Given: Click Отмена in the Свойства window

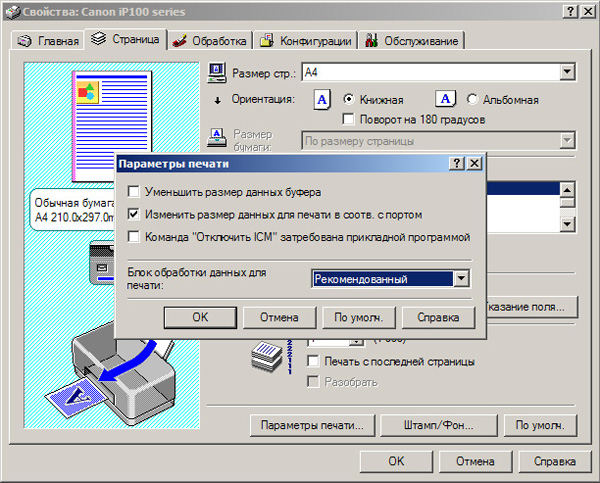Looking at the screenshot, I should tap(475, 461).
